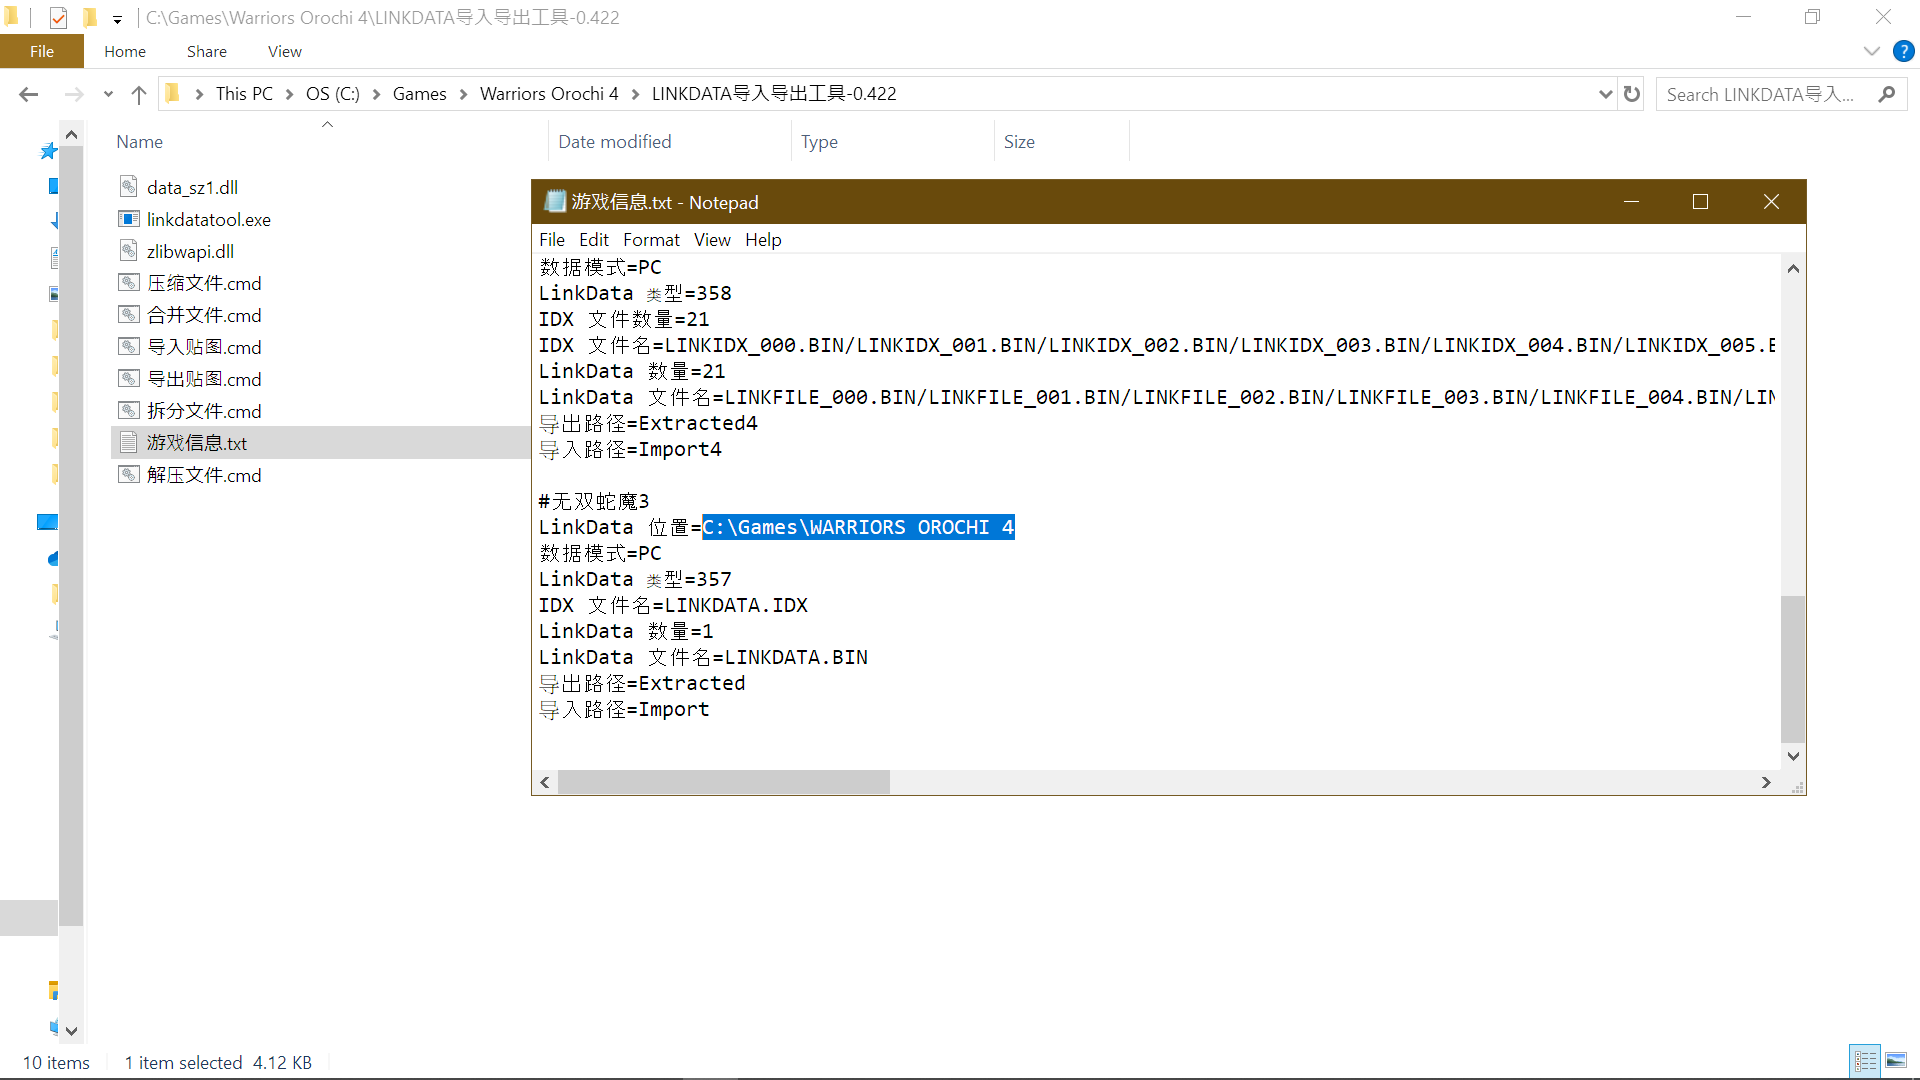The image size is (1920, 1080).
Task: Click Warriors Orochi 4 breadcrumb
Action: 548,94
